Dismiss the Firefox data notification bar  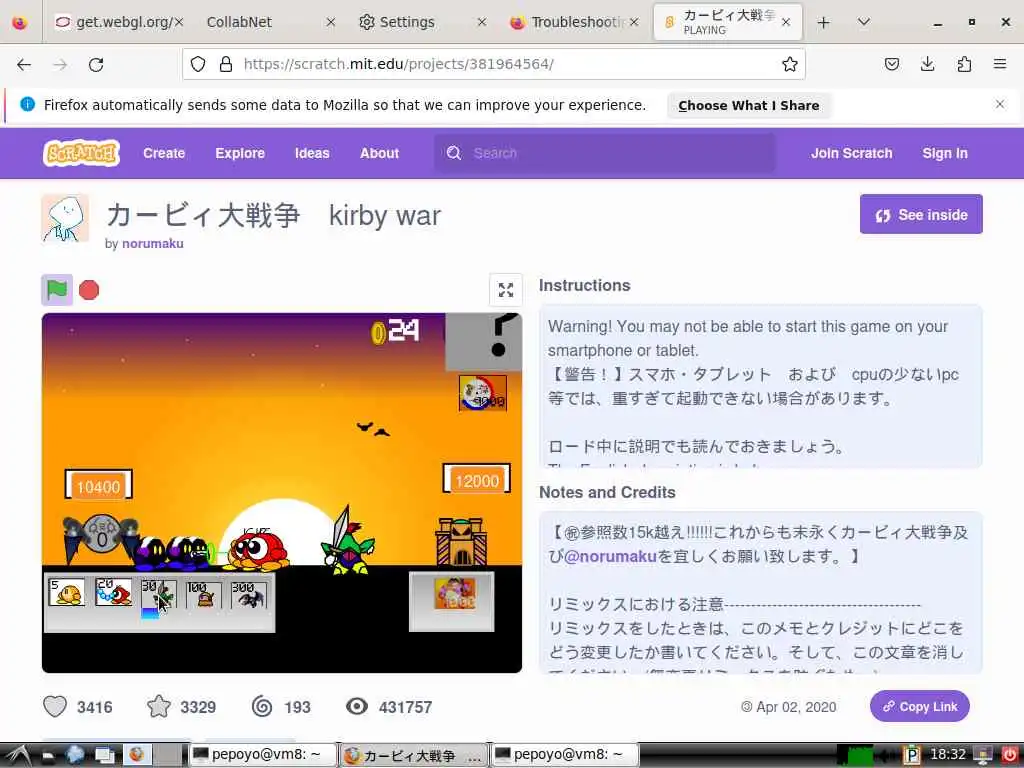point(1000,104)
